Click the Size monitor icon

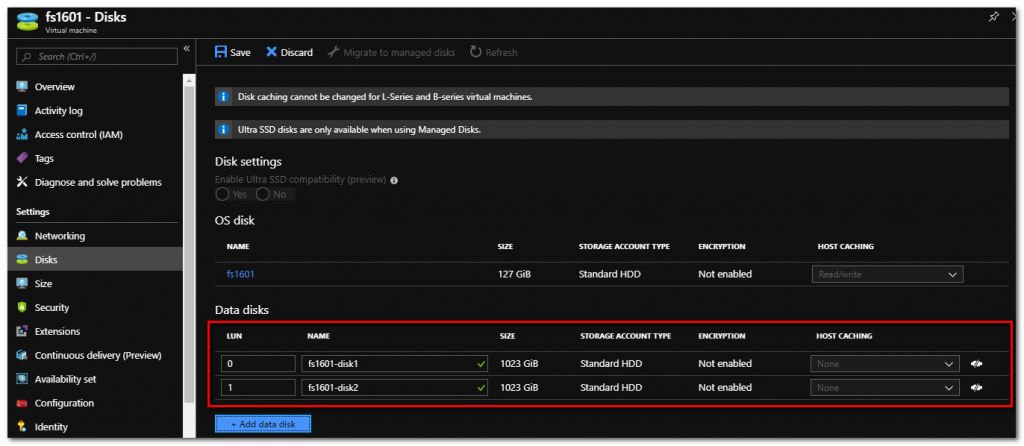22,283
